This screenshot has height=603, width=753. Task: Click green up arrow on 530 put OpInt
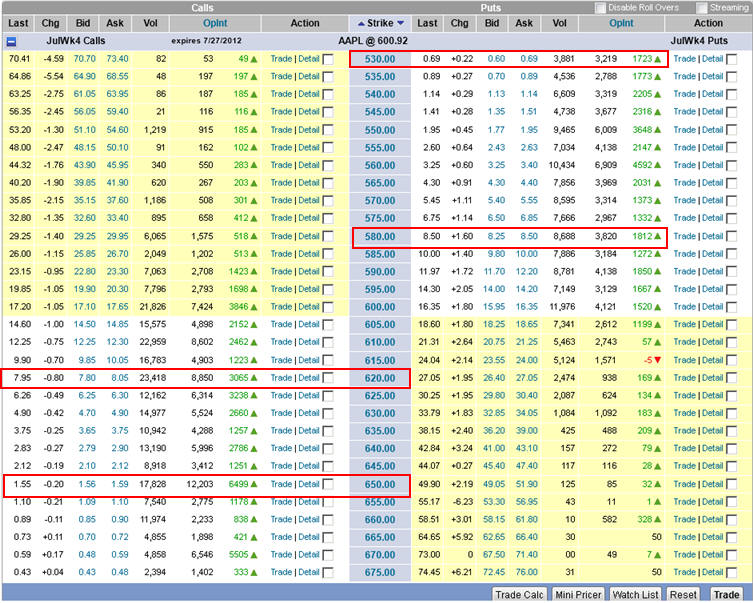pyautogui.click(x=657, y=60)
